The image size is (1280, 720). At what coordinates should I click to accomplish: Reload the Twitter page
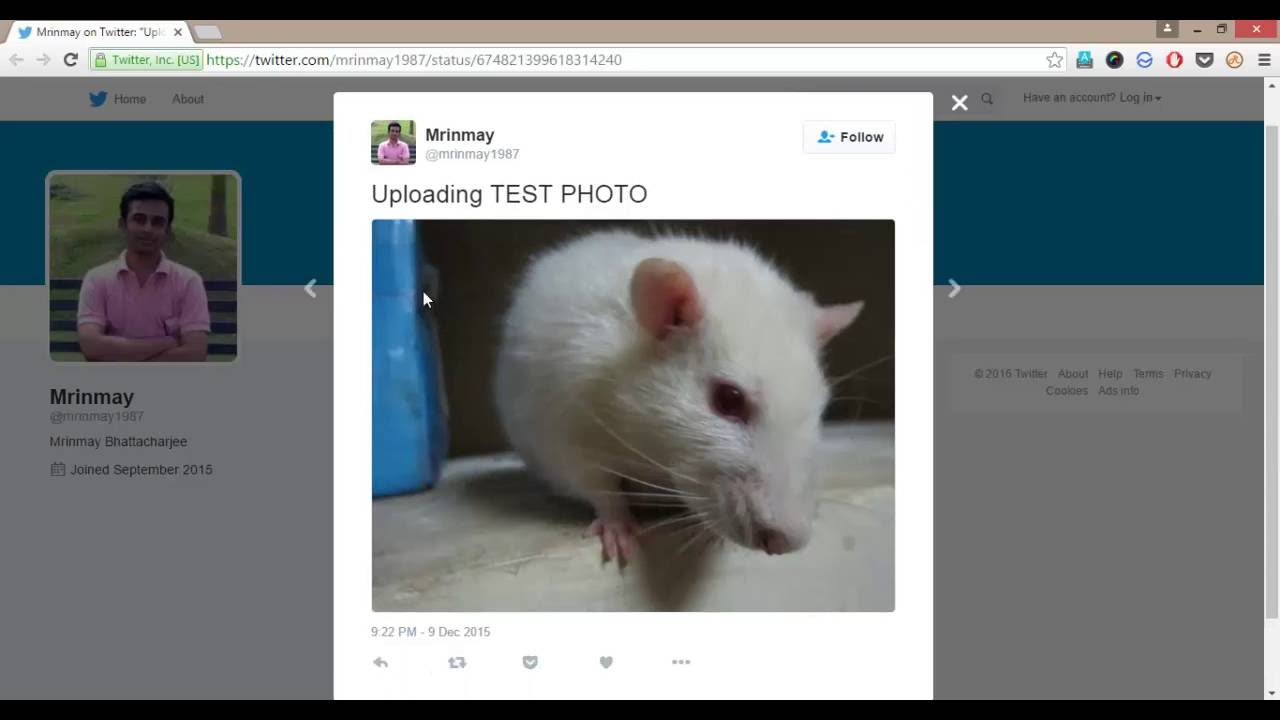click(70, 60)
